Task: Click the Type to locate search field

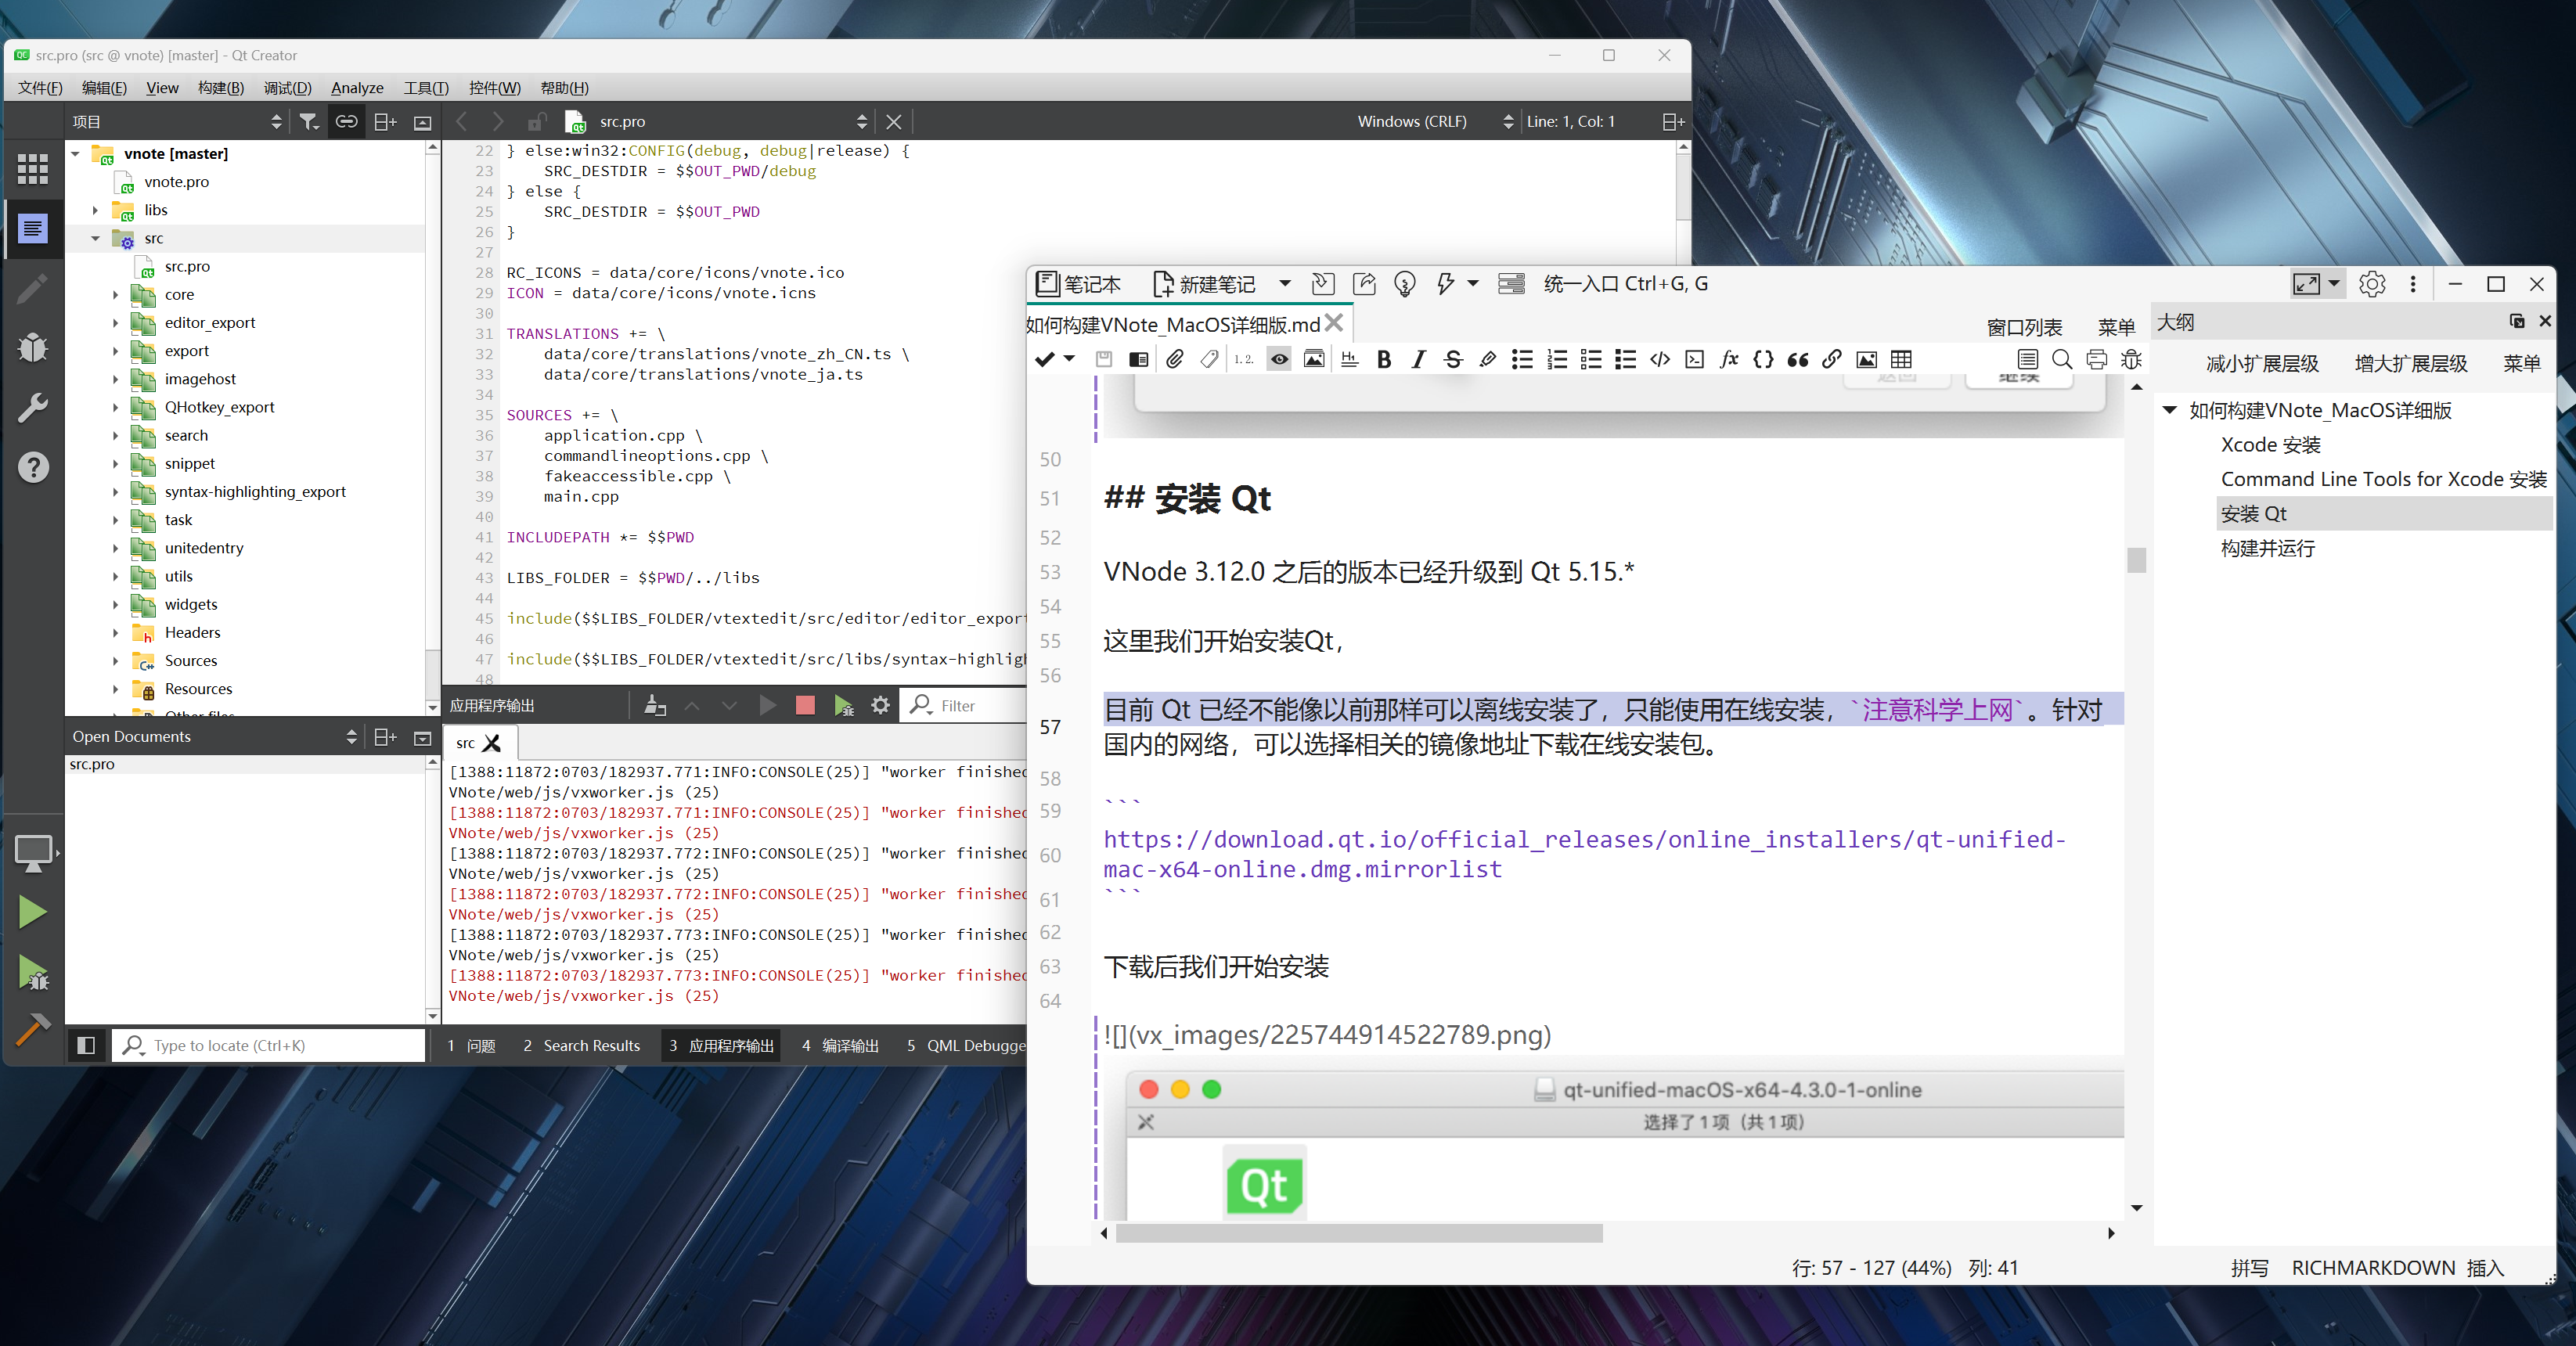Action: point(269,1045)
